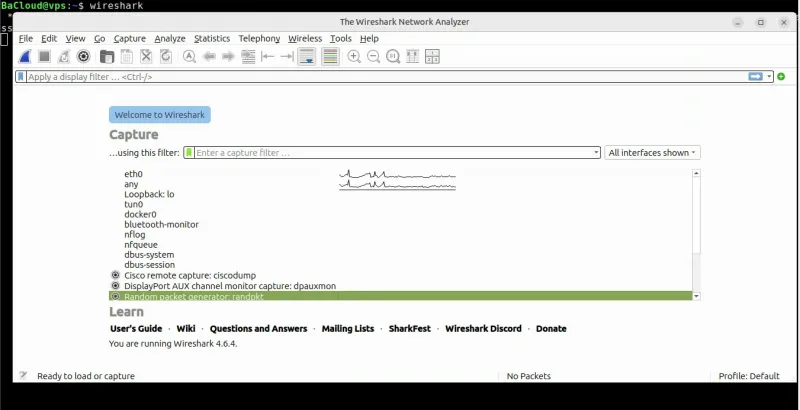
Task: Open the File menu
Action: pos(26,38)
